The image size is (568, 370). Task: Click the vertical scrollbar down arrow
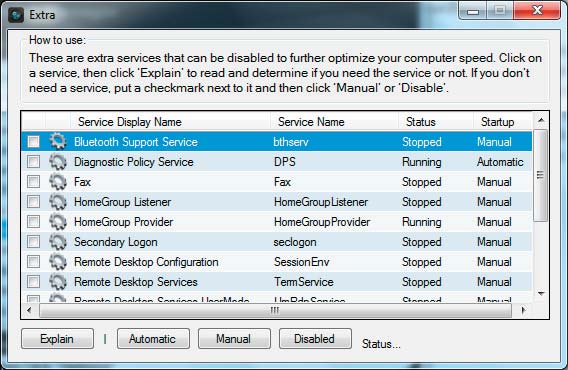coord(541,294)
